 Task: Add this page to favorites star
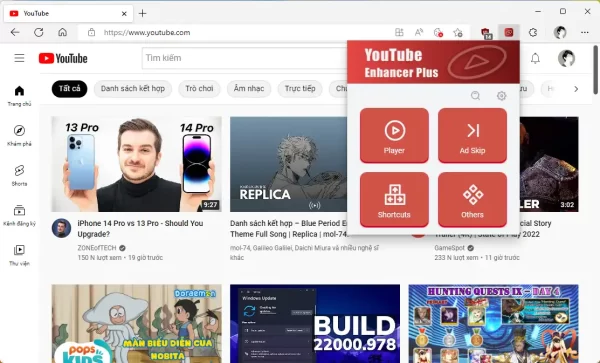click(458, 33)
